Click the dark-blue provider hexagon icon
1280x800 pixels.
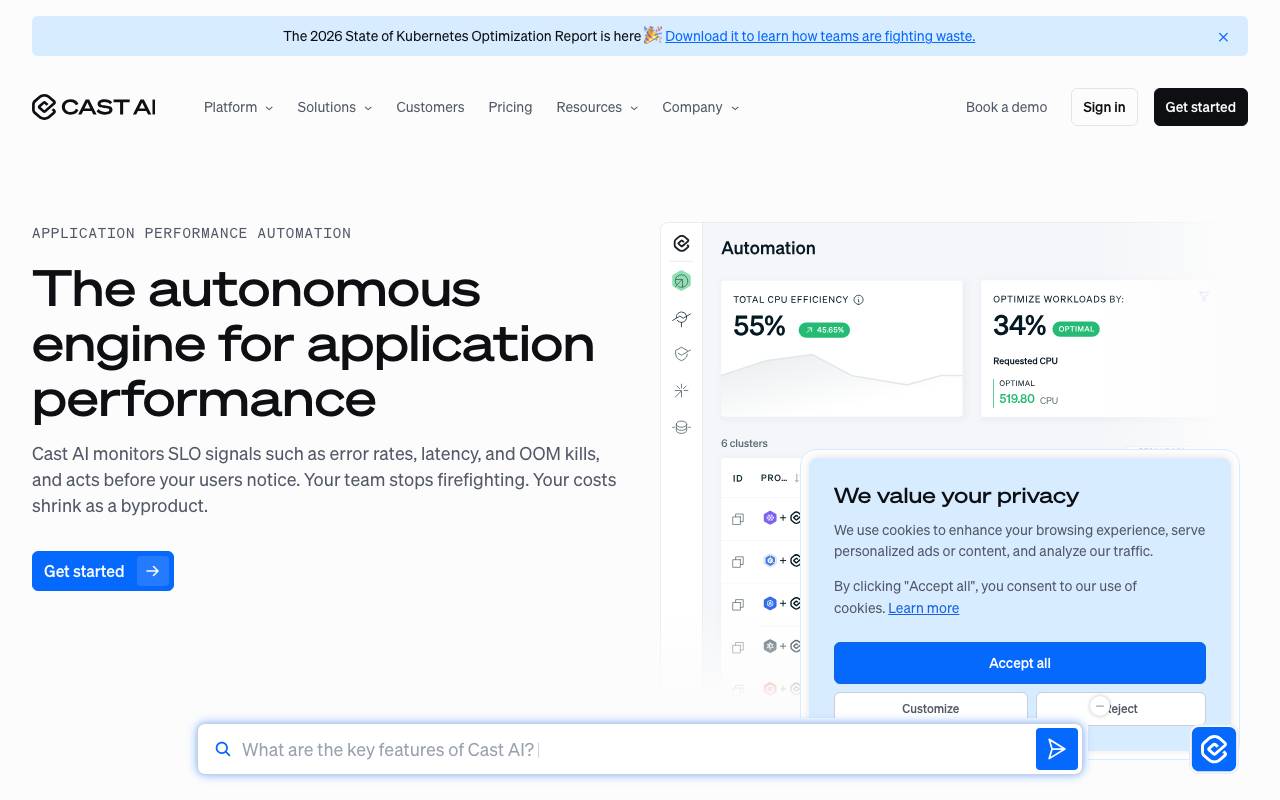tap(770, 603)
